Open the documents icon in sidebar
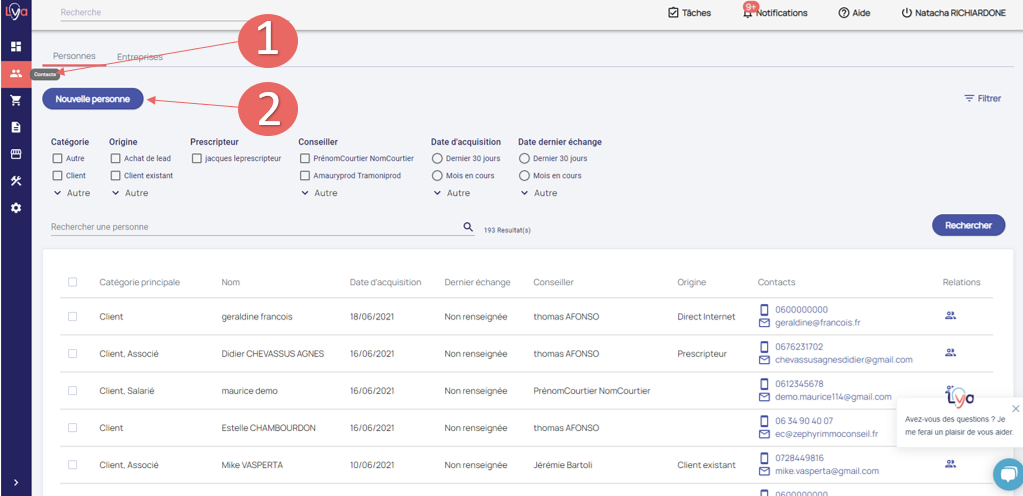Image resolution: width=1023 pixels, height=496 pixels. 15,127
